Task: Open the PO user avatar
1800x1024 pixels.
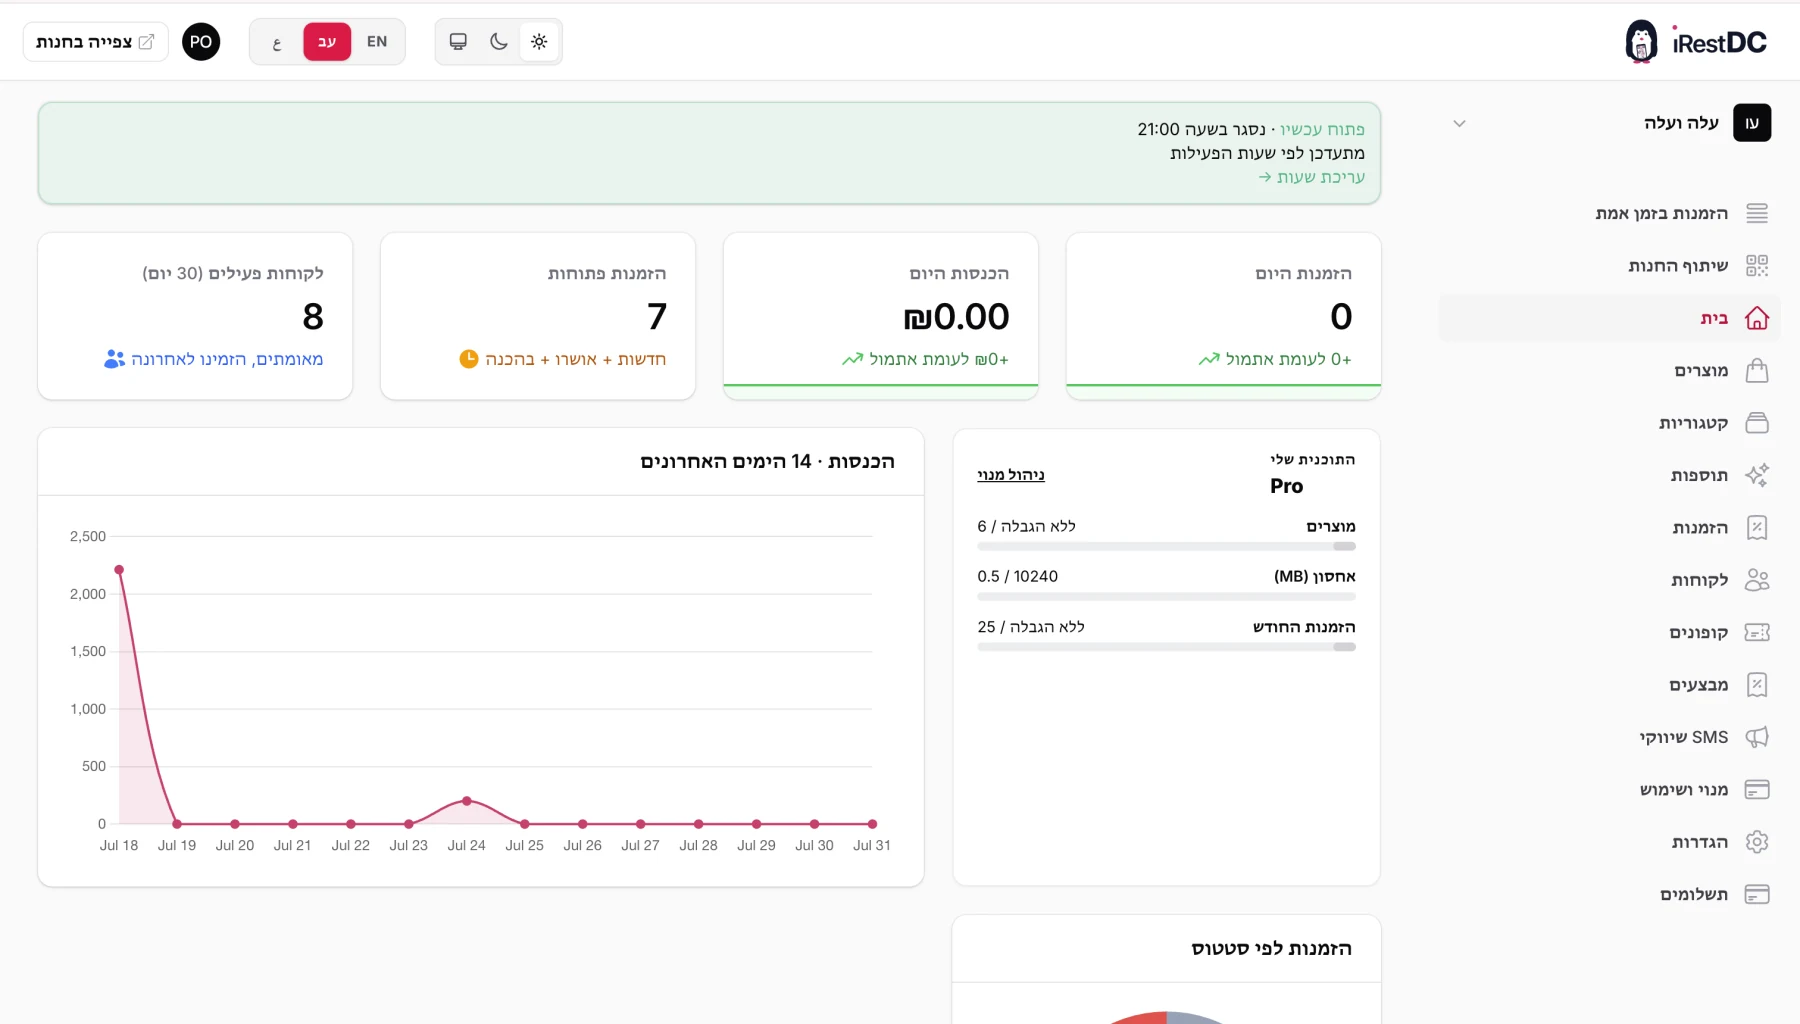Action: [201, 42]
